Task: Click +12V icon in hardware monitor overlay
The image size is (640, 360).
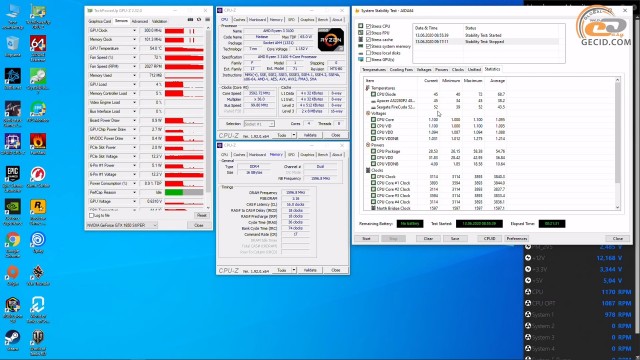Action: (x=528, y=258)
